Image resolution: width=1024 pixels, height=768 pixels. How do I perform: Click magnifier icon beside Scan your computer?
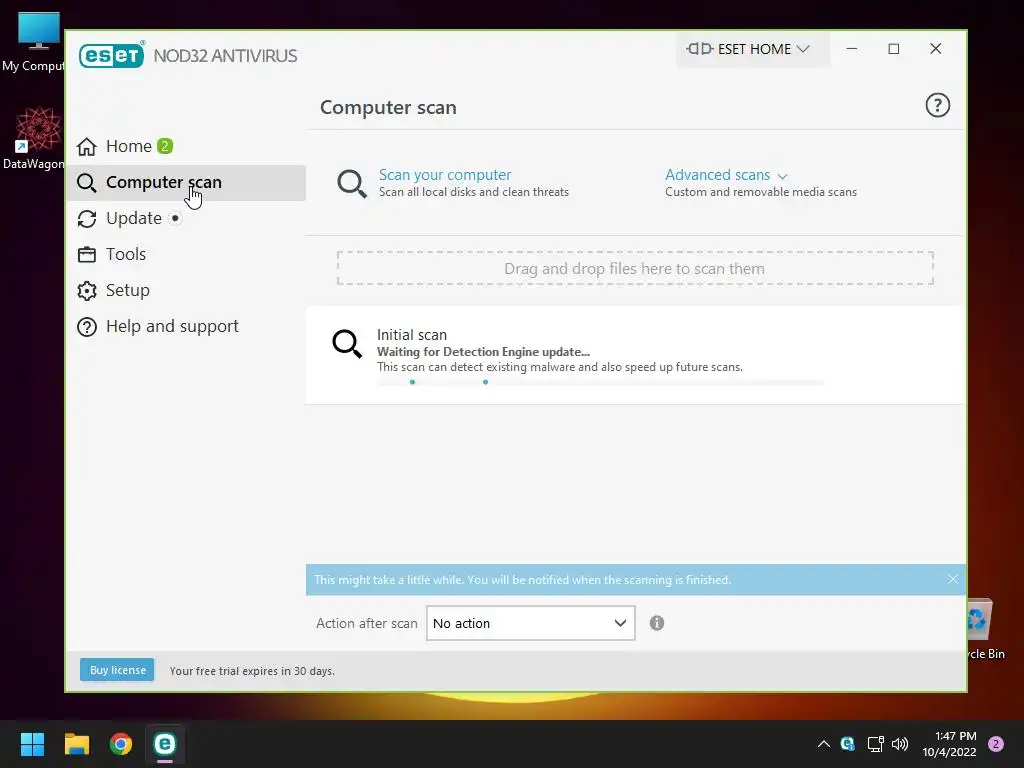point(351,184)
